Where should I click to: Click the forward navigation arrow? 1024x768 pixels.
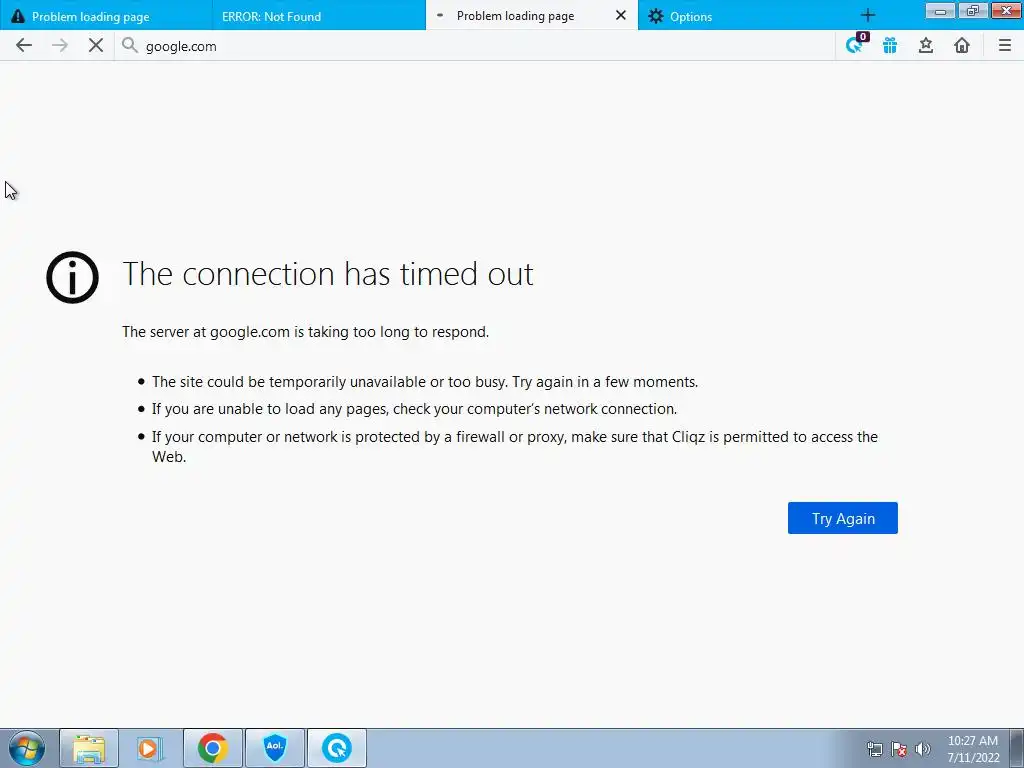coord(59,45)
